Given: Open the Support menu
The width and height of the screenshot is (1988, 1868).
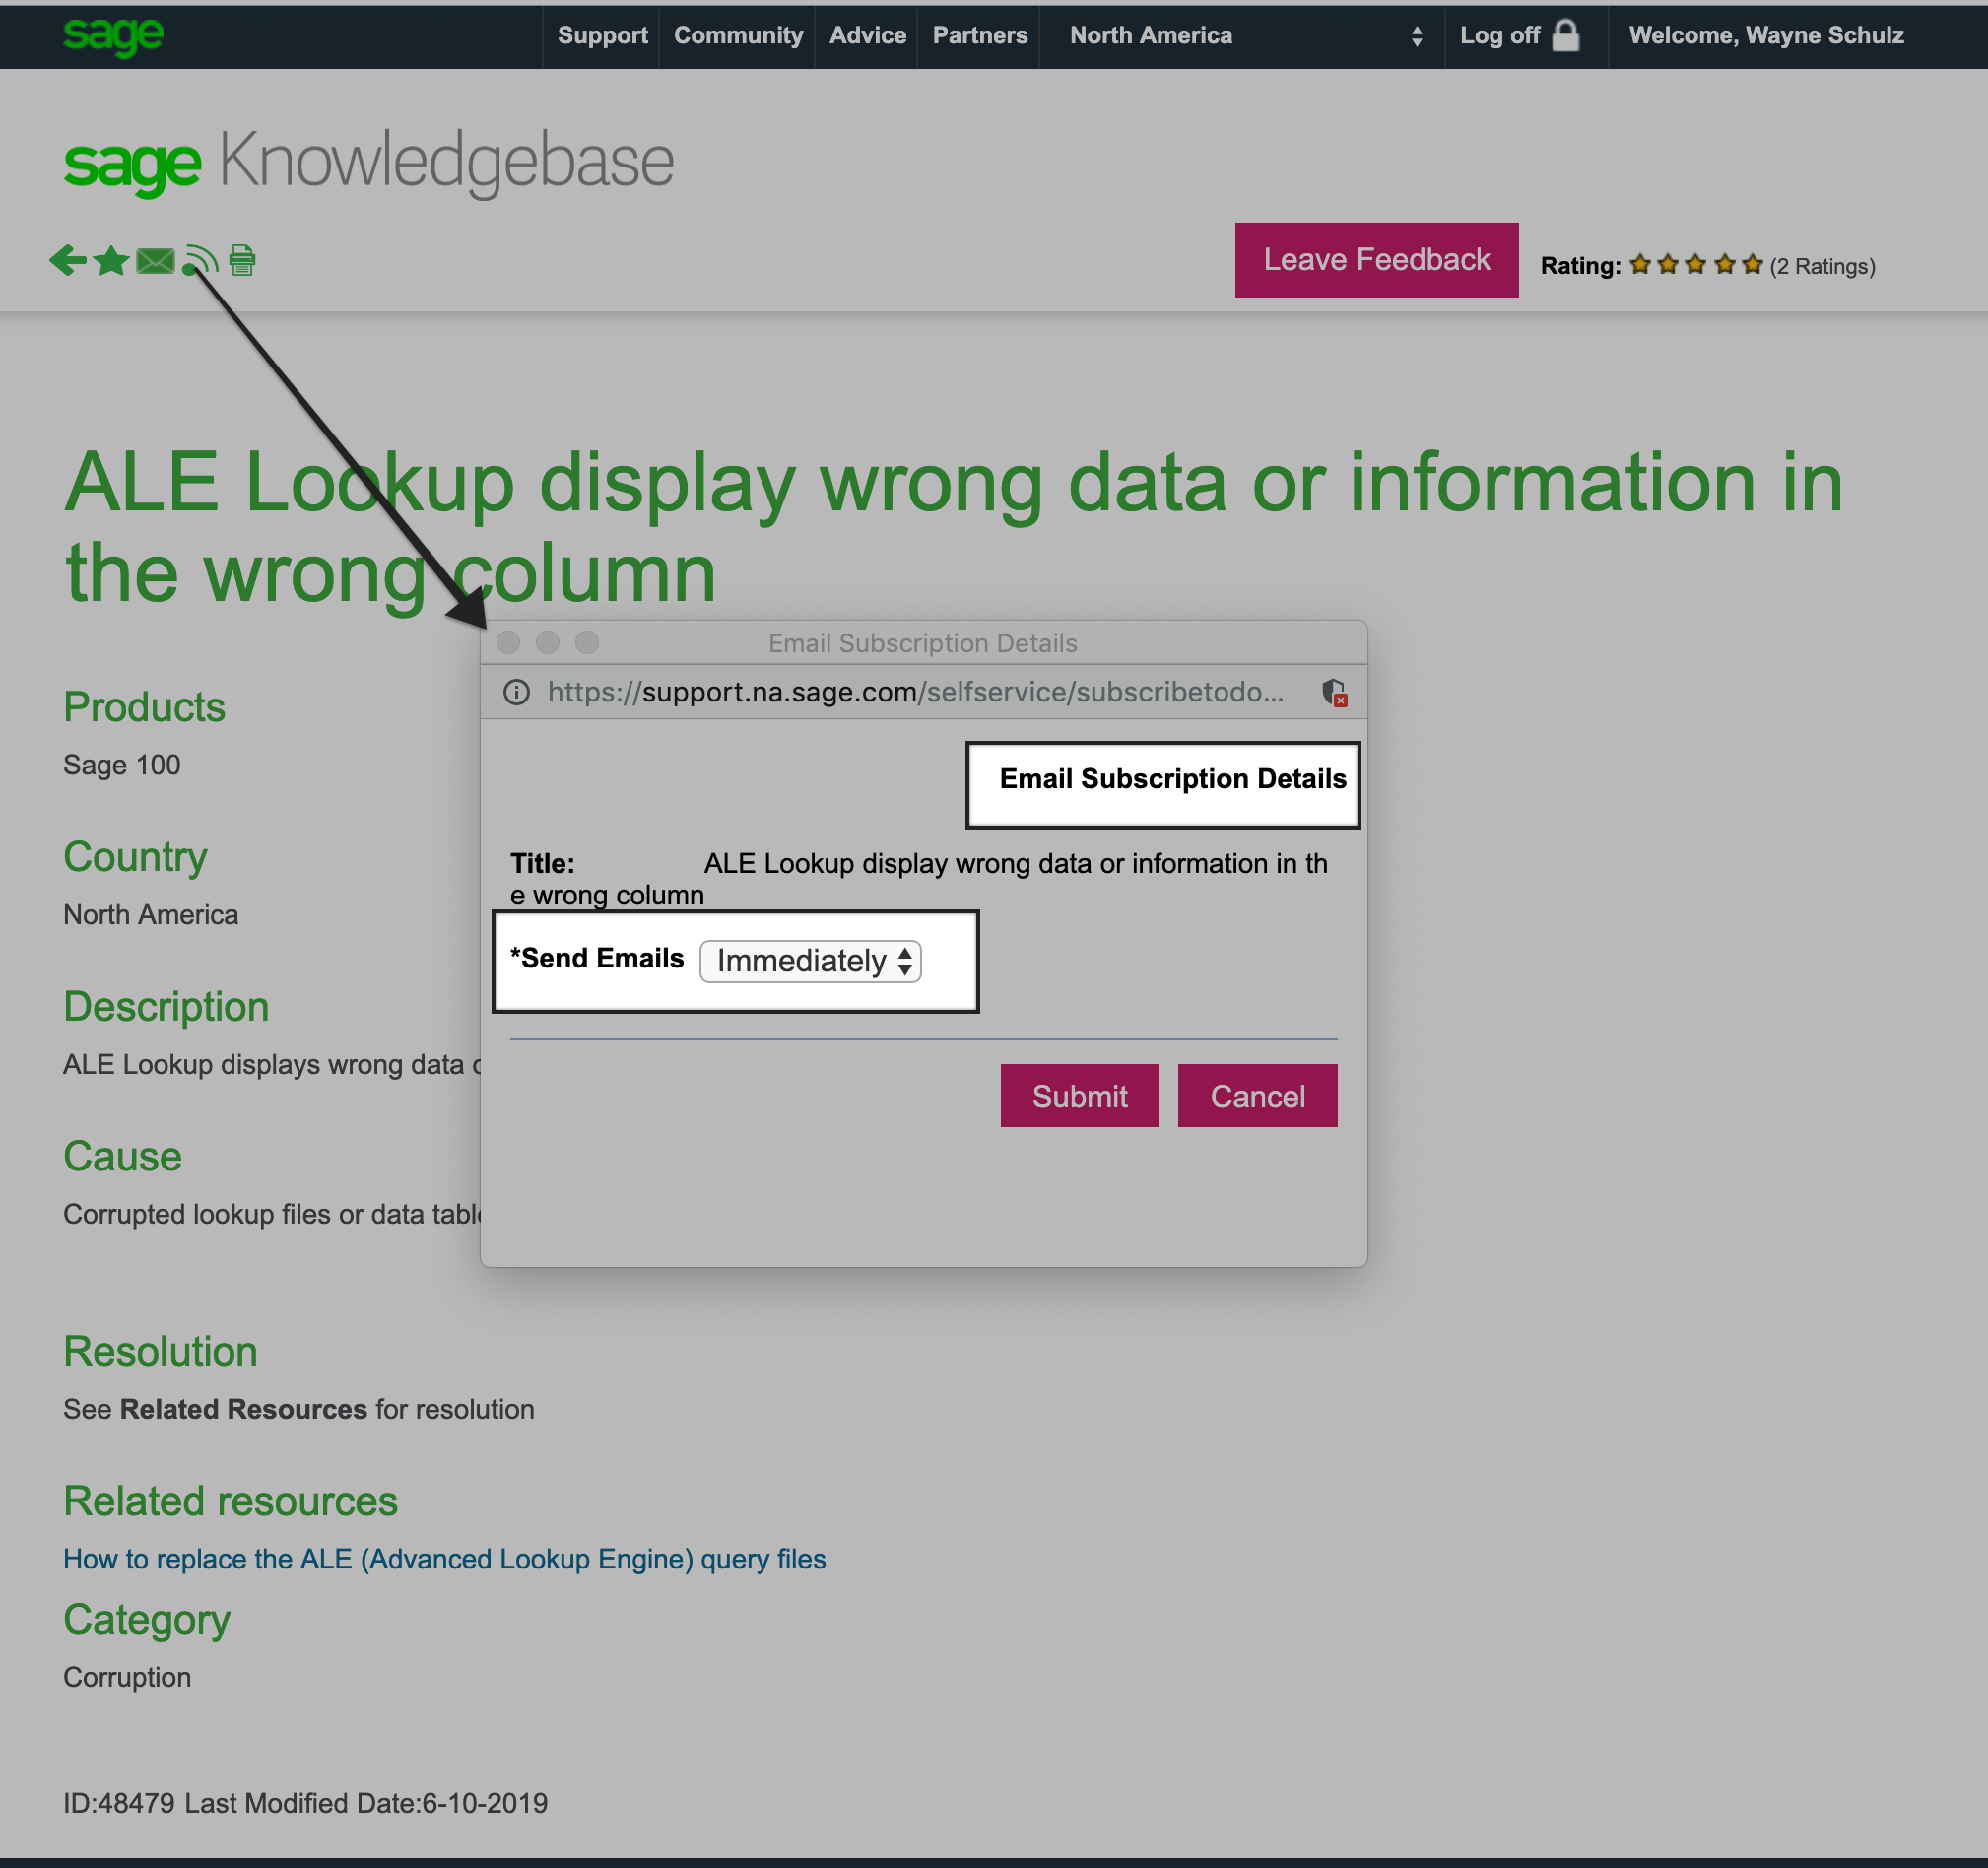Looking at the screenshot, I should coord(602,36).
